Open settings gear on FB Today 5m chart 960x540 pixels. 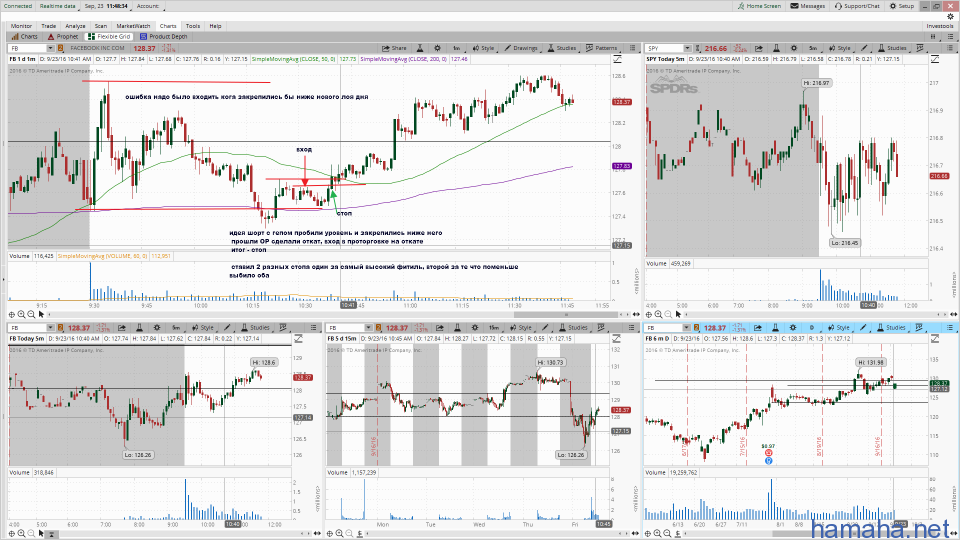(157, 328)
